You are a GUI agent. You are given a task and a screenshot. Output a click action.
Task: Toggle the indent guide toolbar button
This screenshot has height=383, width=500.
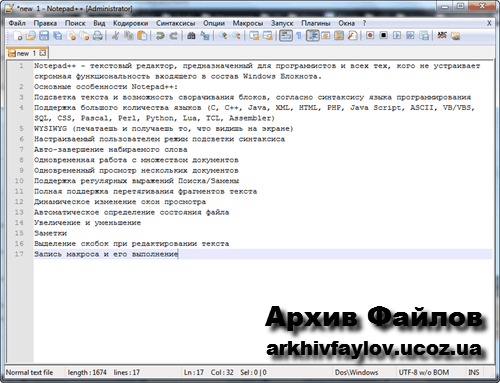tap(312, 36)
